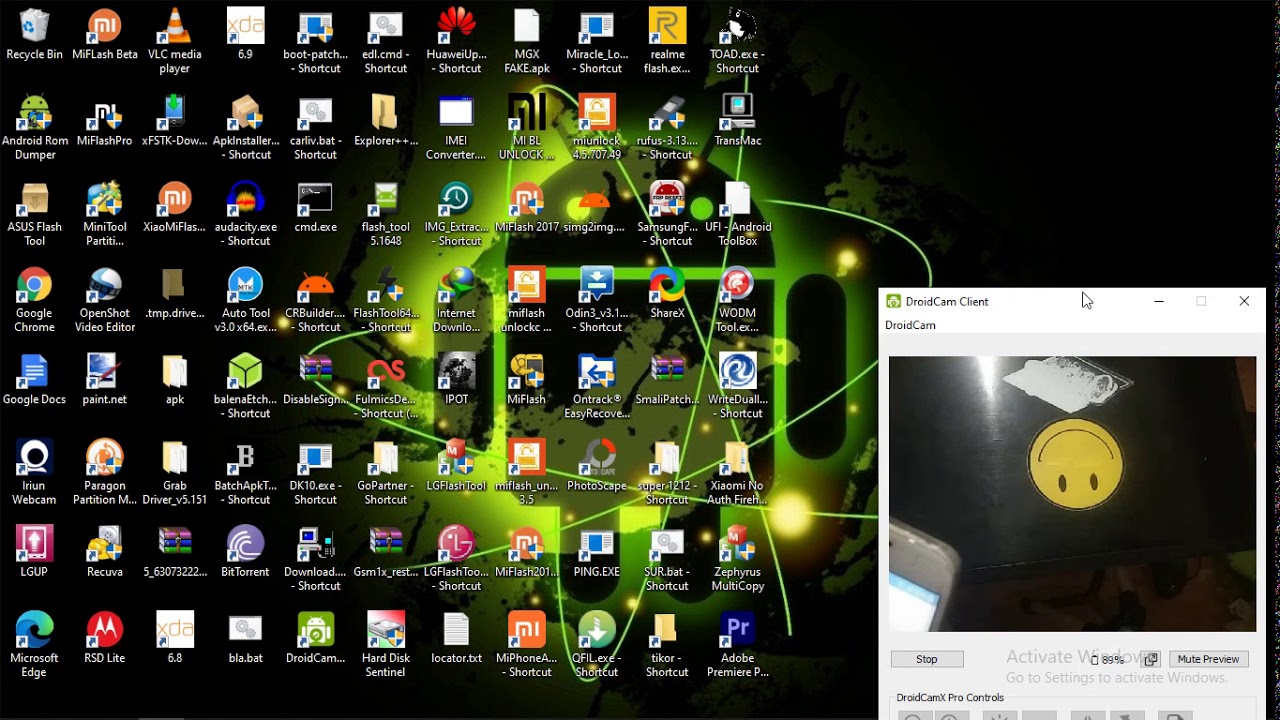This screenshot has width=1280, height=720.
Task: Select the Hard Disk Sentinel icon
Action: click(x=386, y=645)
